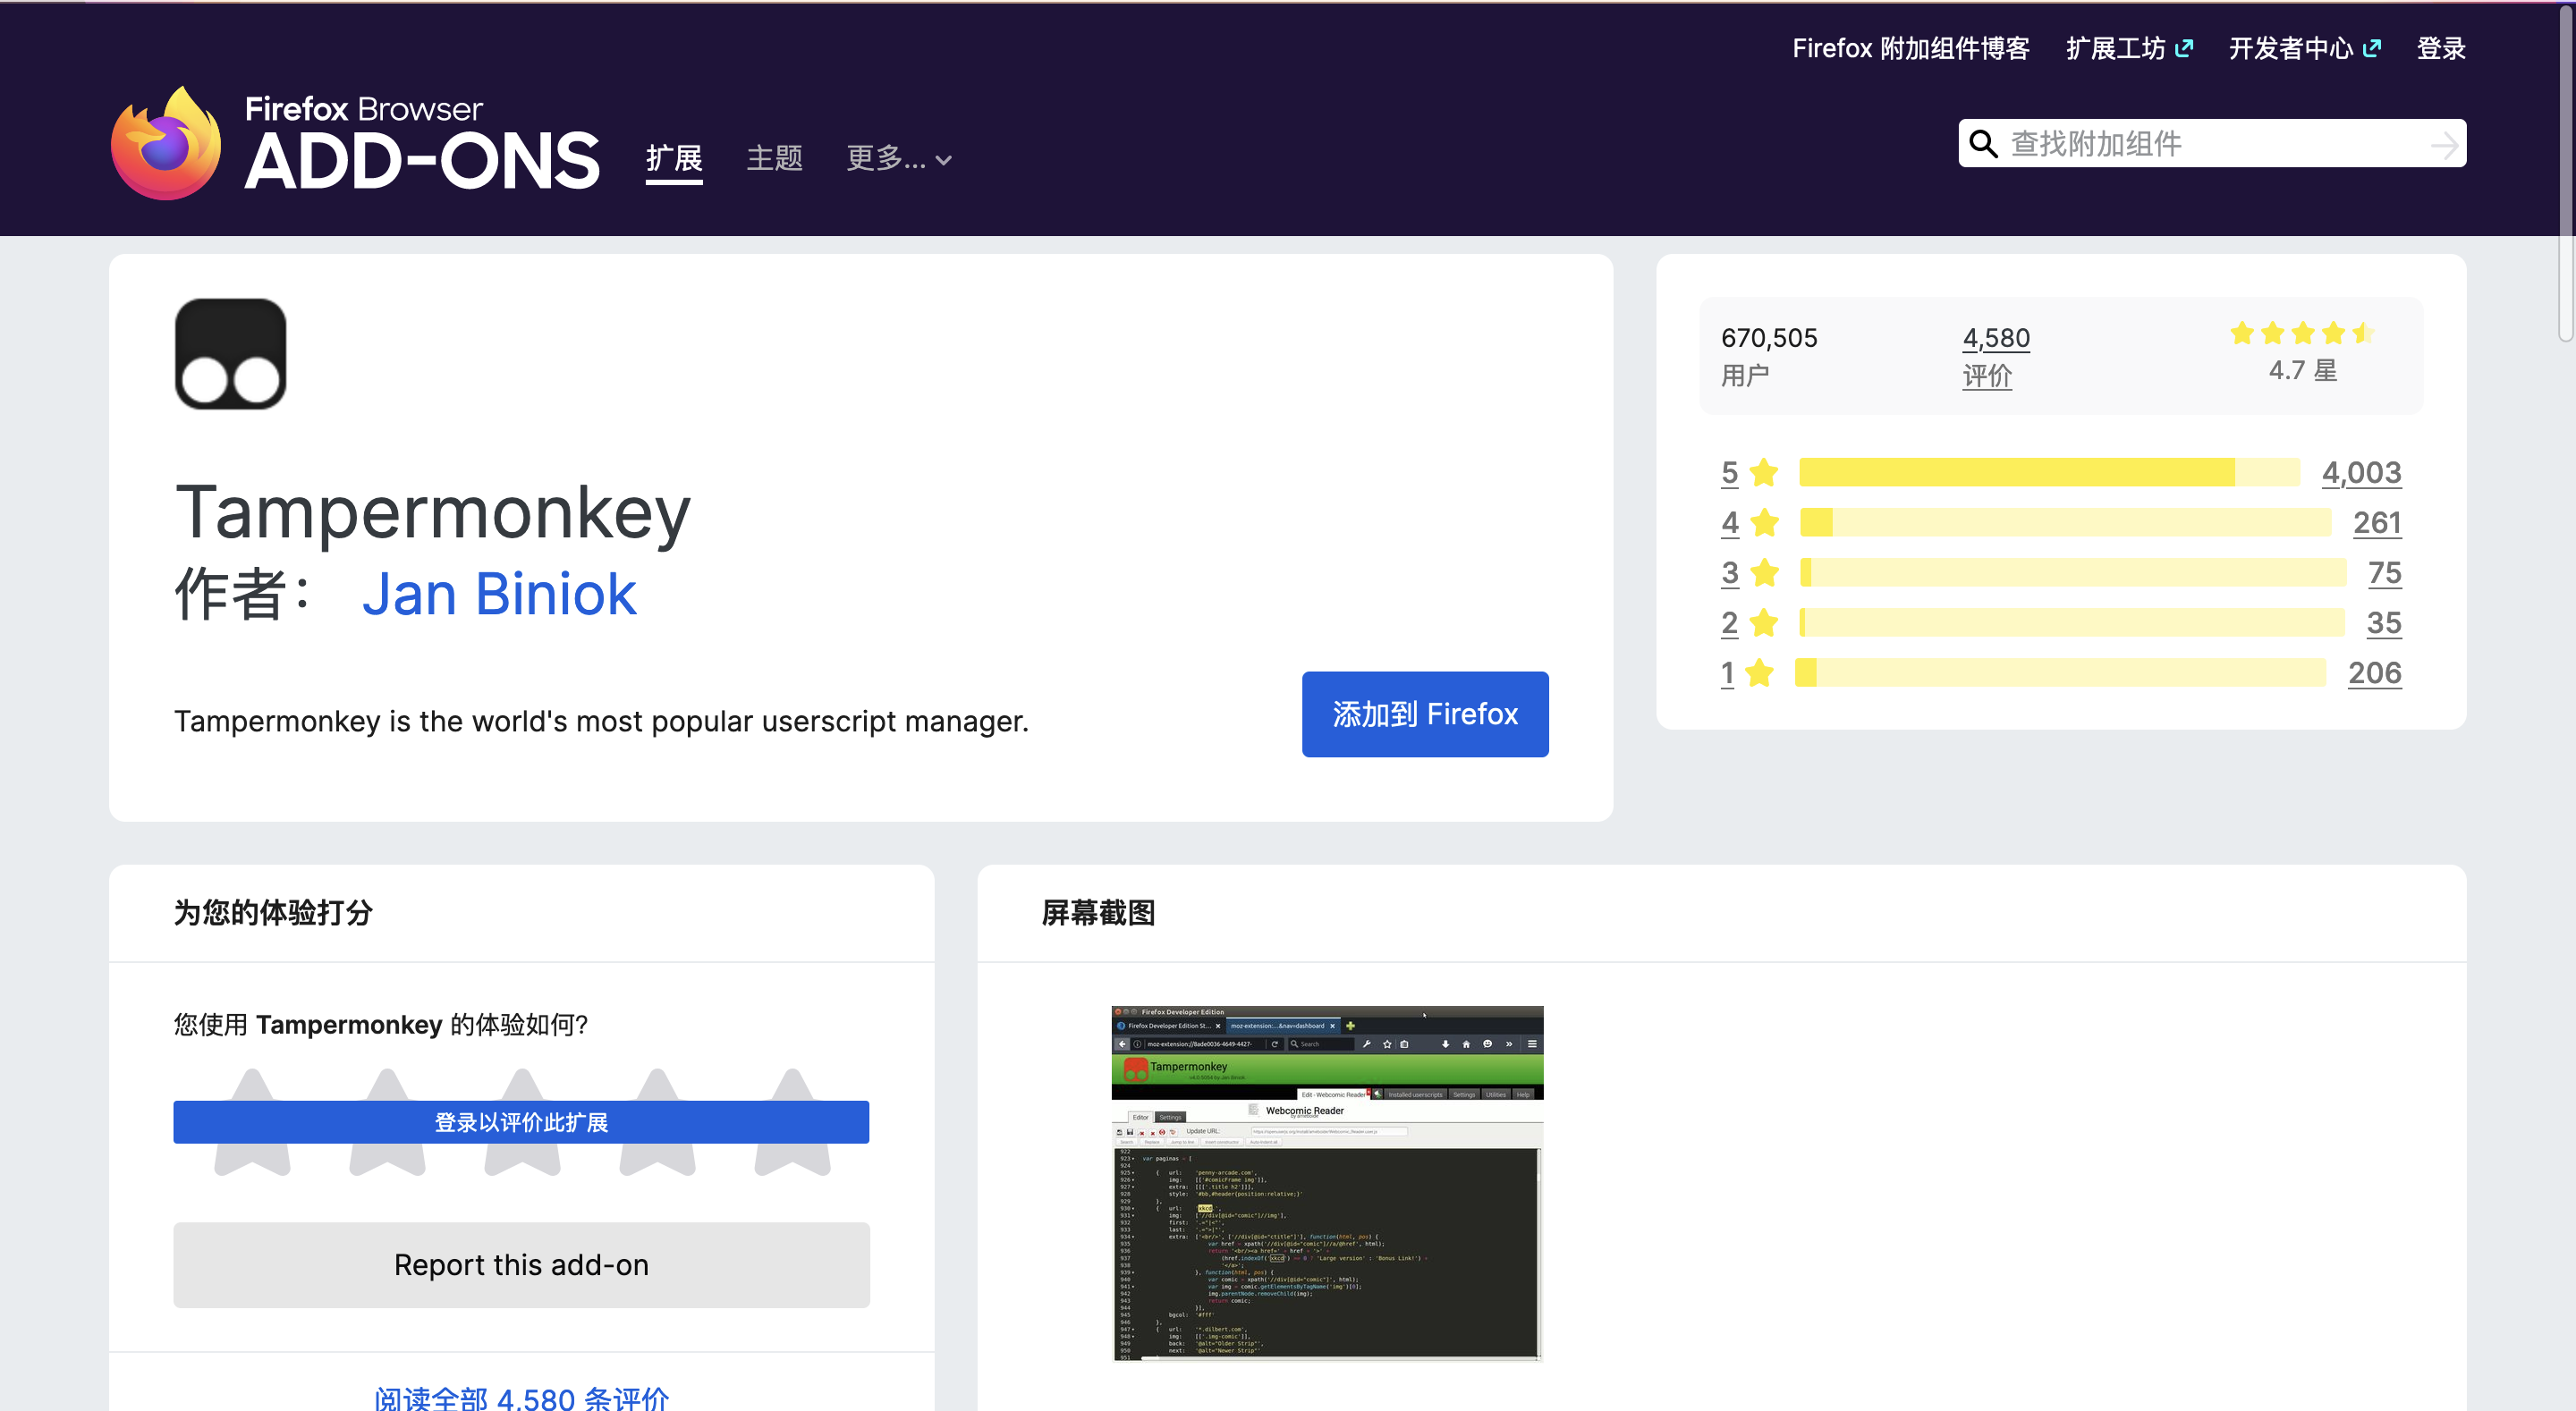The height and width of the screenshot is (1411, 2576).
Task: Open the Tampermonkey screenshot thumbnail
Action: 1327,1183
